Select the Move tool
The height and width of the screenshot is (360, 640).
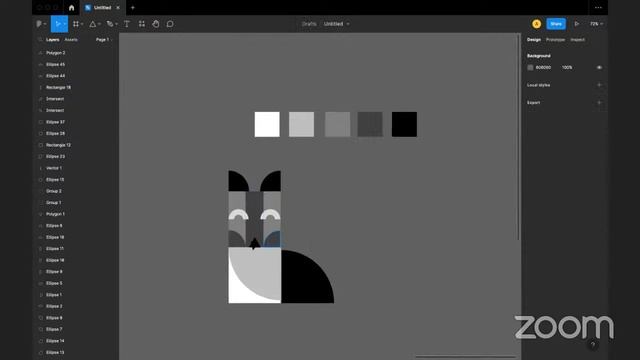(x=58, y=24)
